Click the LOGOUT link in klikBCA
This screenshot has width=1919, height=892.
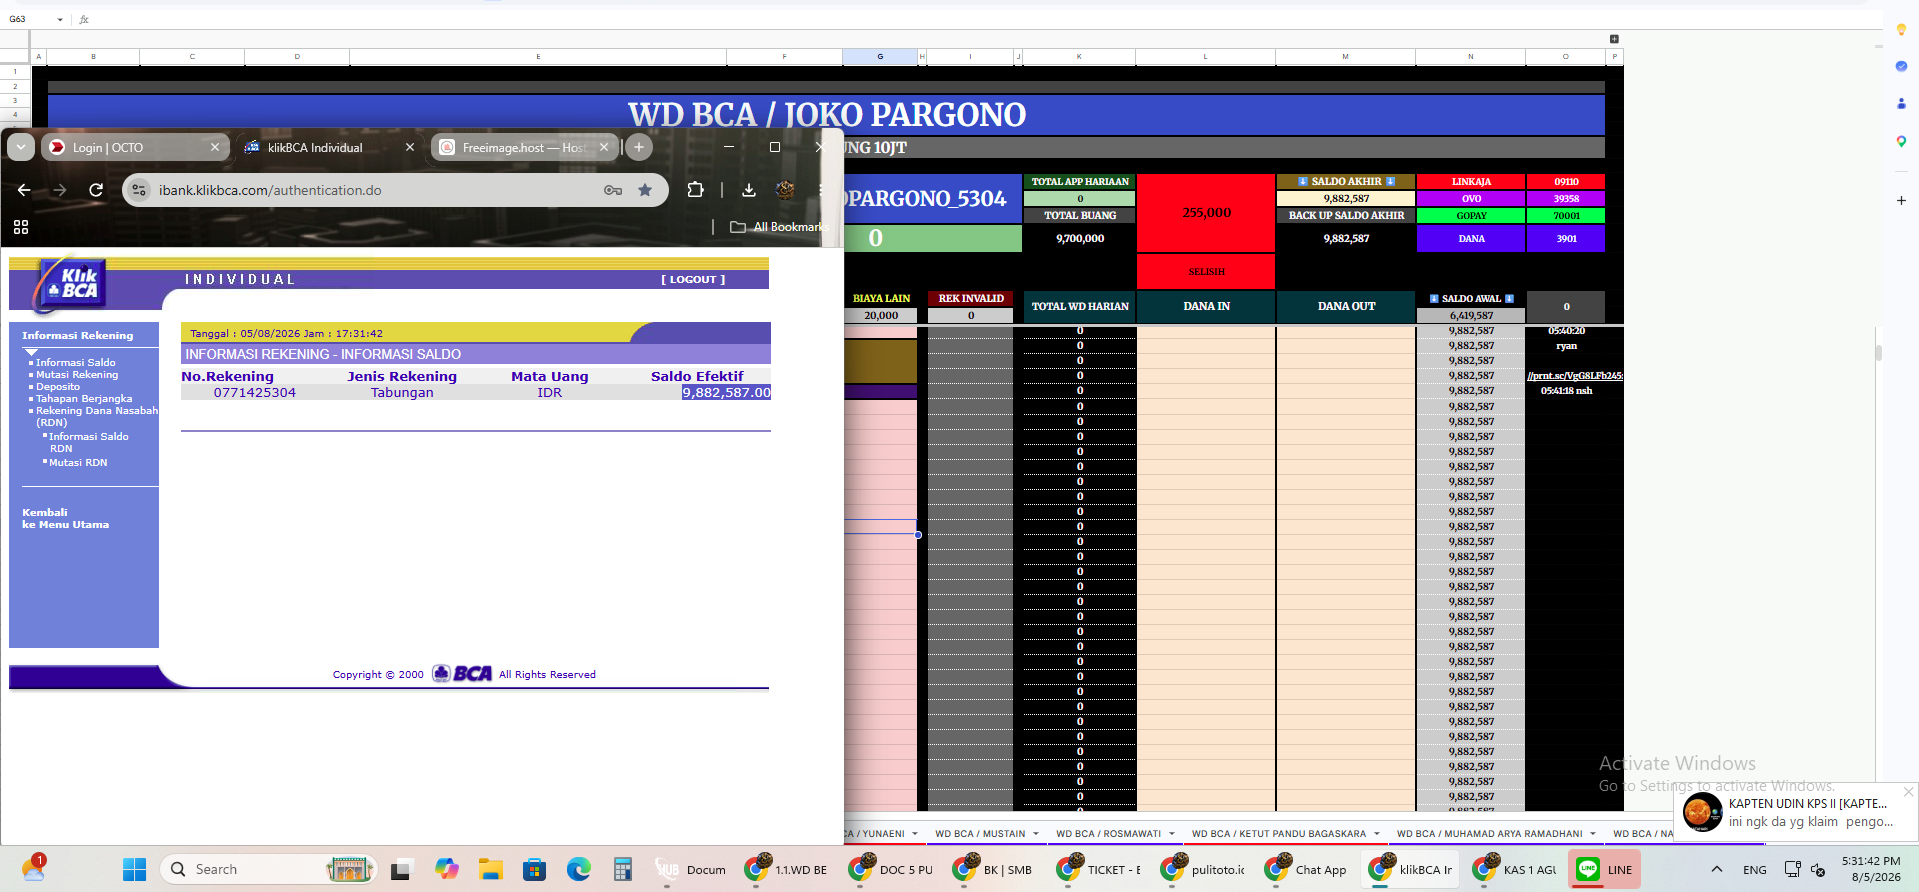click(693, 280)
